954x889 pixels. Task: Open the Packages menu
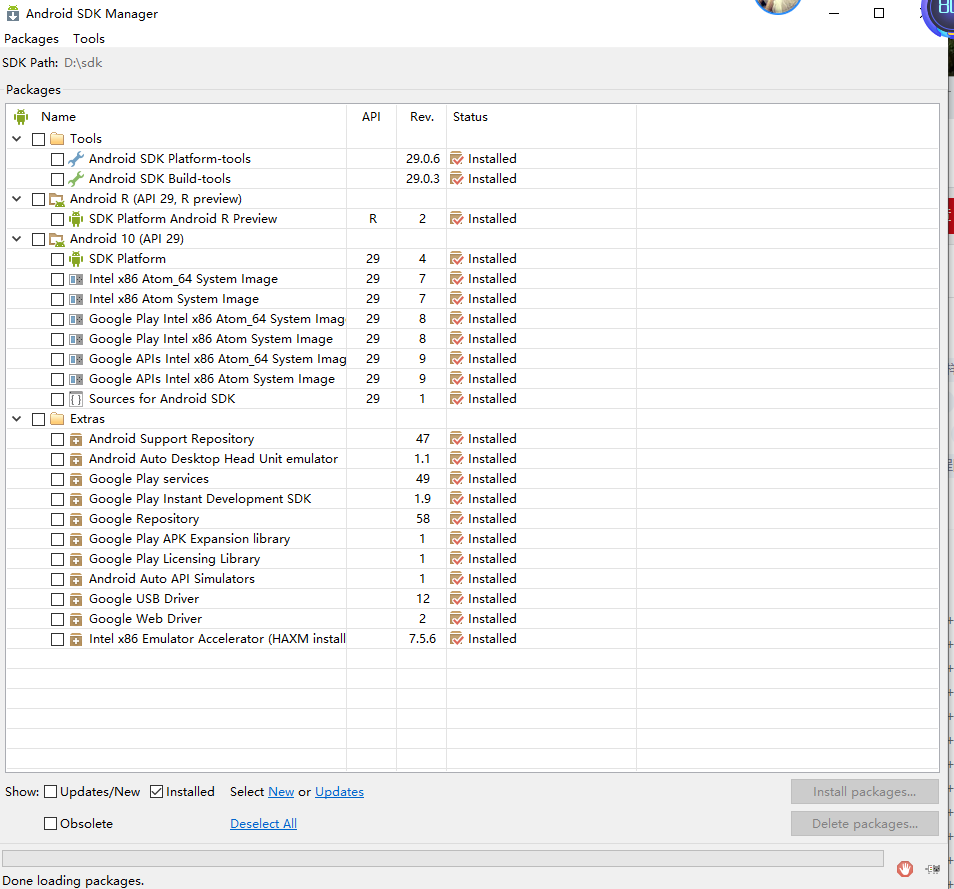32,39
